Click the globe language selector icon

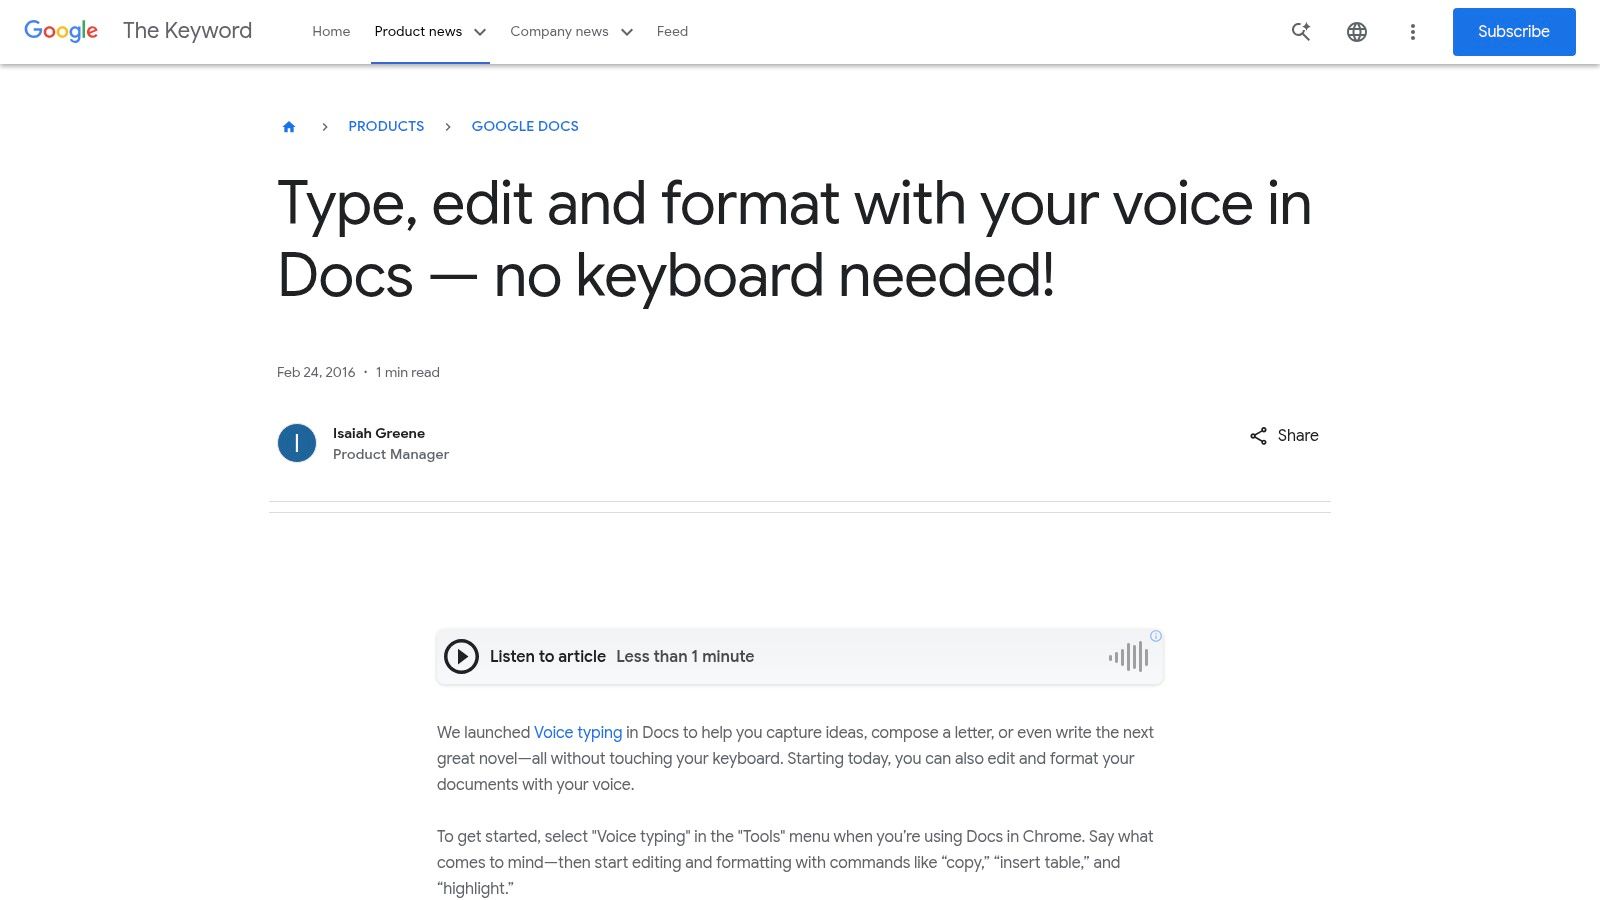pyautogui.click(x=1357, y=31)
